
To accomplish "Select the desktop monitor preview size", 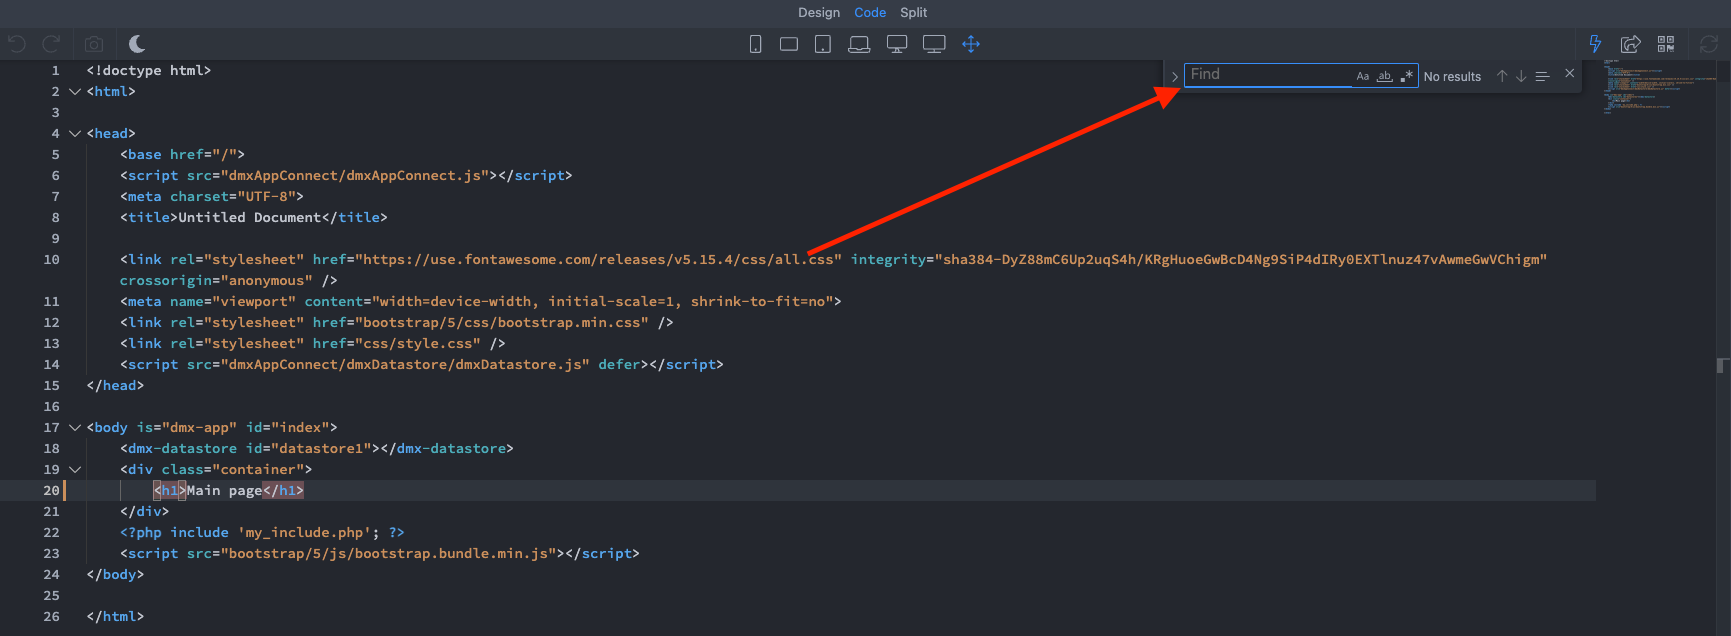I will click(897, 44).
